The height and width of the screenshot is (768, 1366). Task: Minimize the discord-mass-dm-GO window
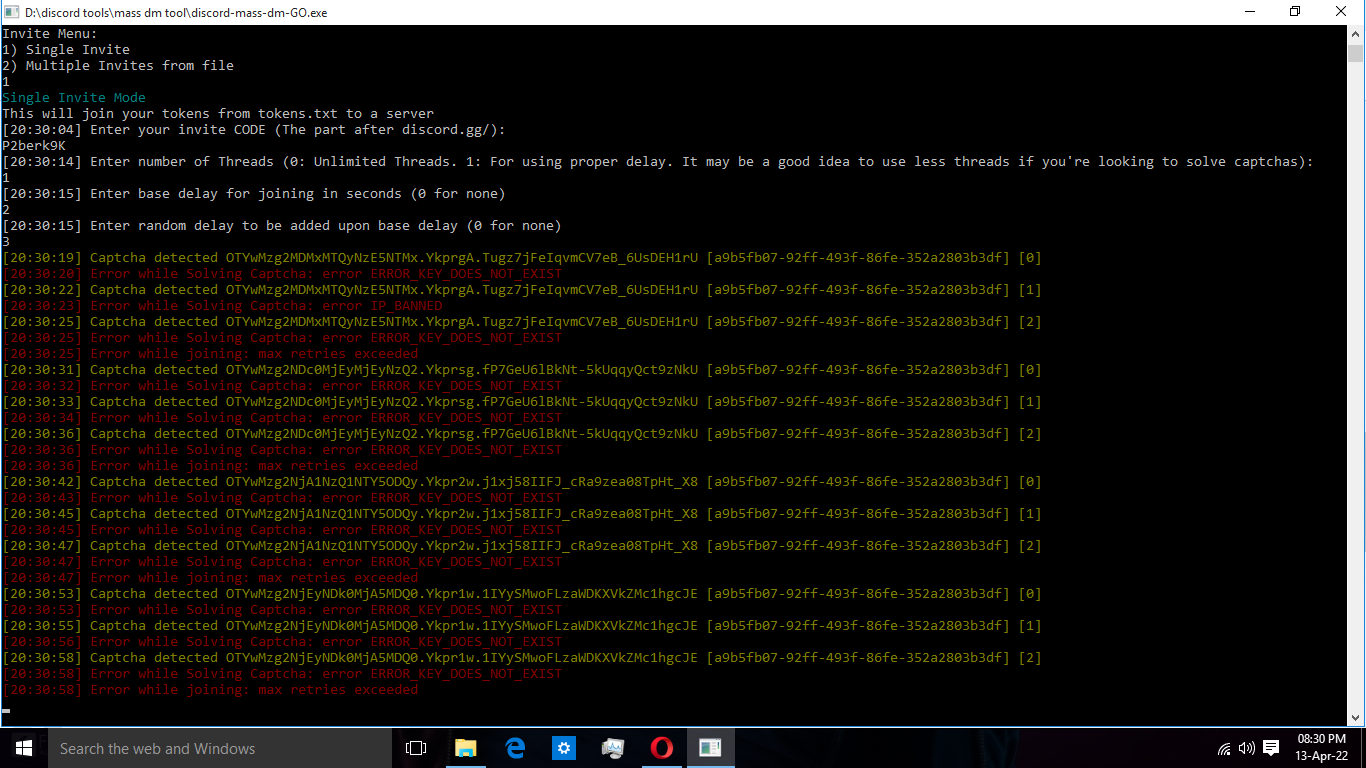1251,11
